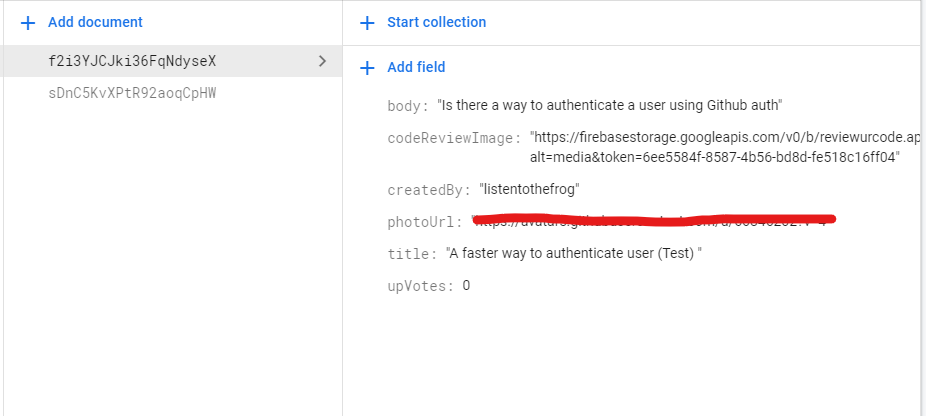Screen dimensions: 926x416
Task: Select document f2i3YJCJki36FqNdyseX
Action: coord(171,61)
